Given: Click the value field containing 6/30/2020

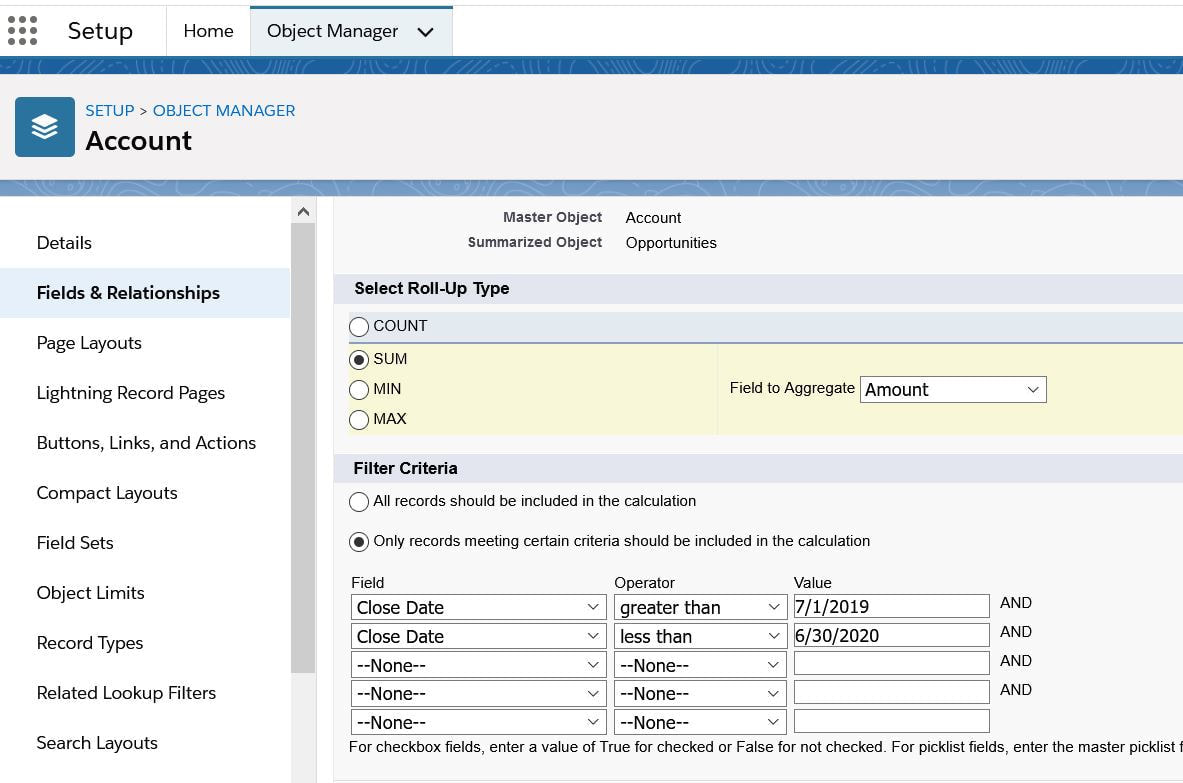Looking at the screenshot, I should 892,635.
